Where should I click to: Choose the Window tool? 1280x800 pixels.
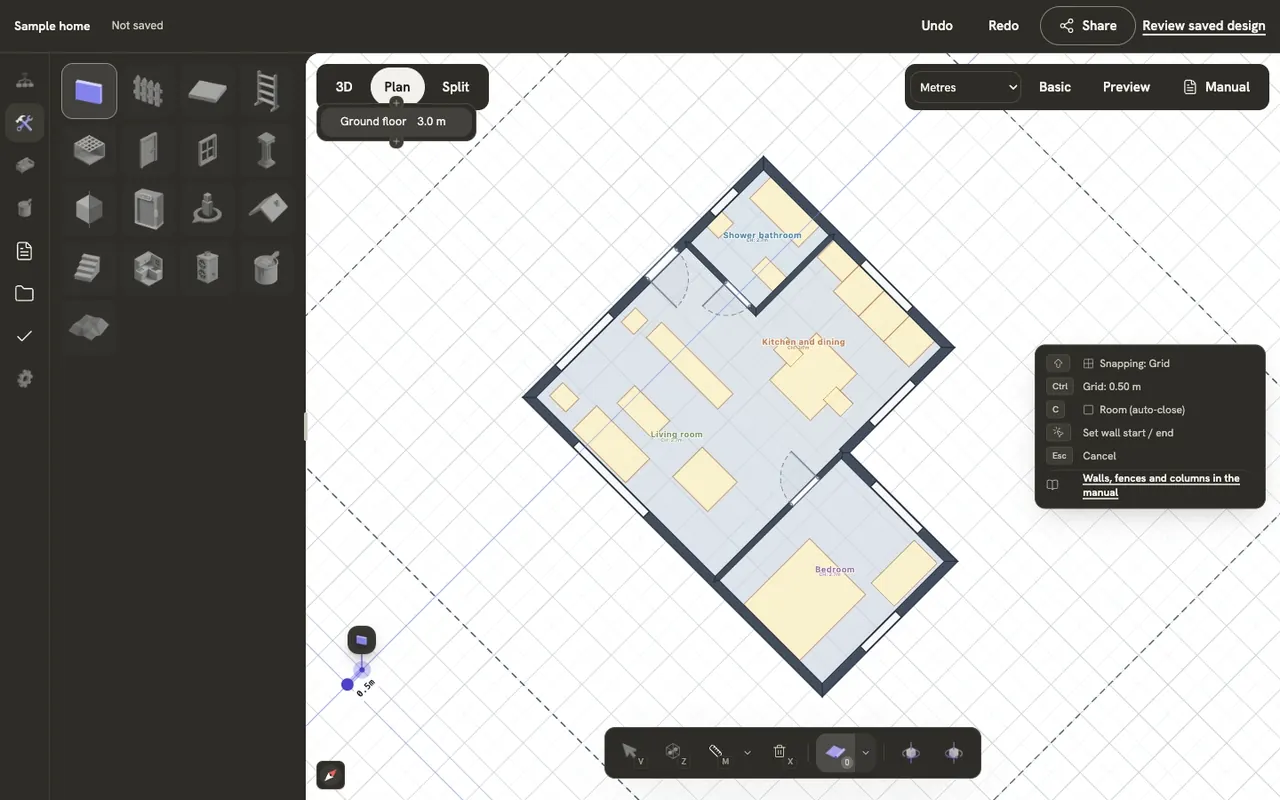coord(207,150)
